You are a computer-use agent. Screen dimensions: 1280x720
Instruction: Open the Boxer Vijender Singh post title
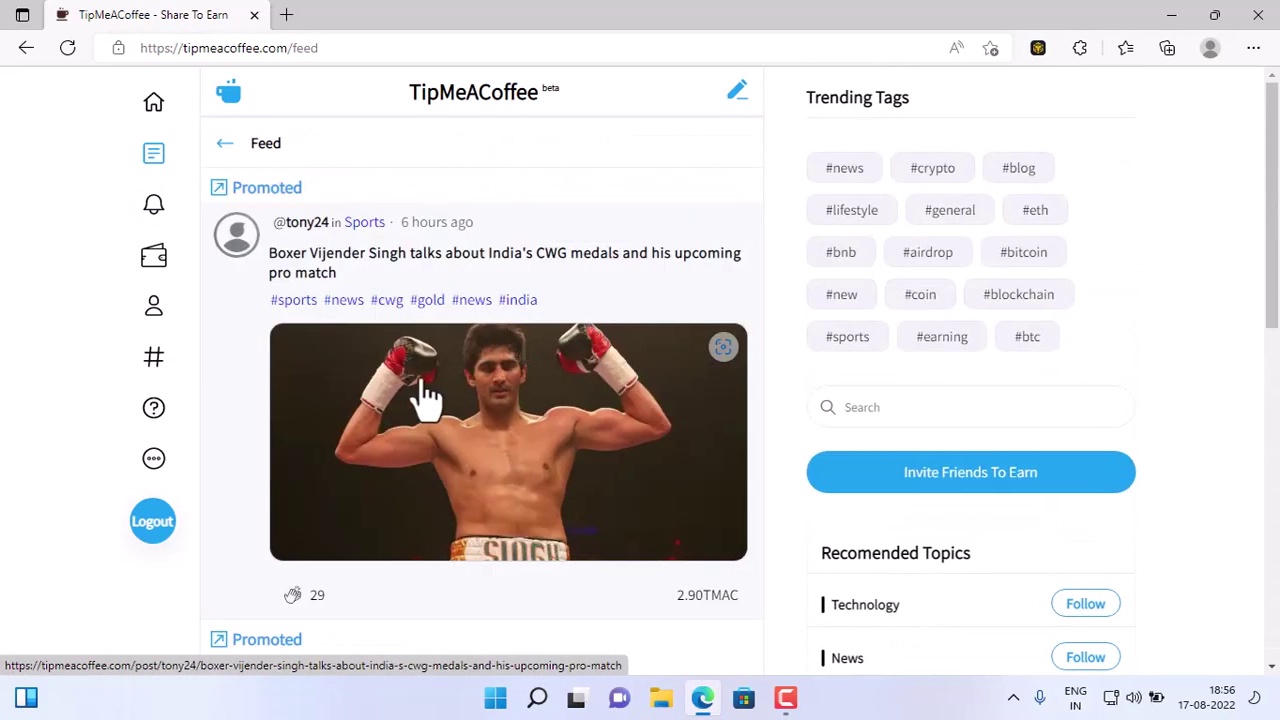505,262
